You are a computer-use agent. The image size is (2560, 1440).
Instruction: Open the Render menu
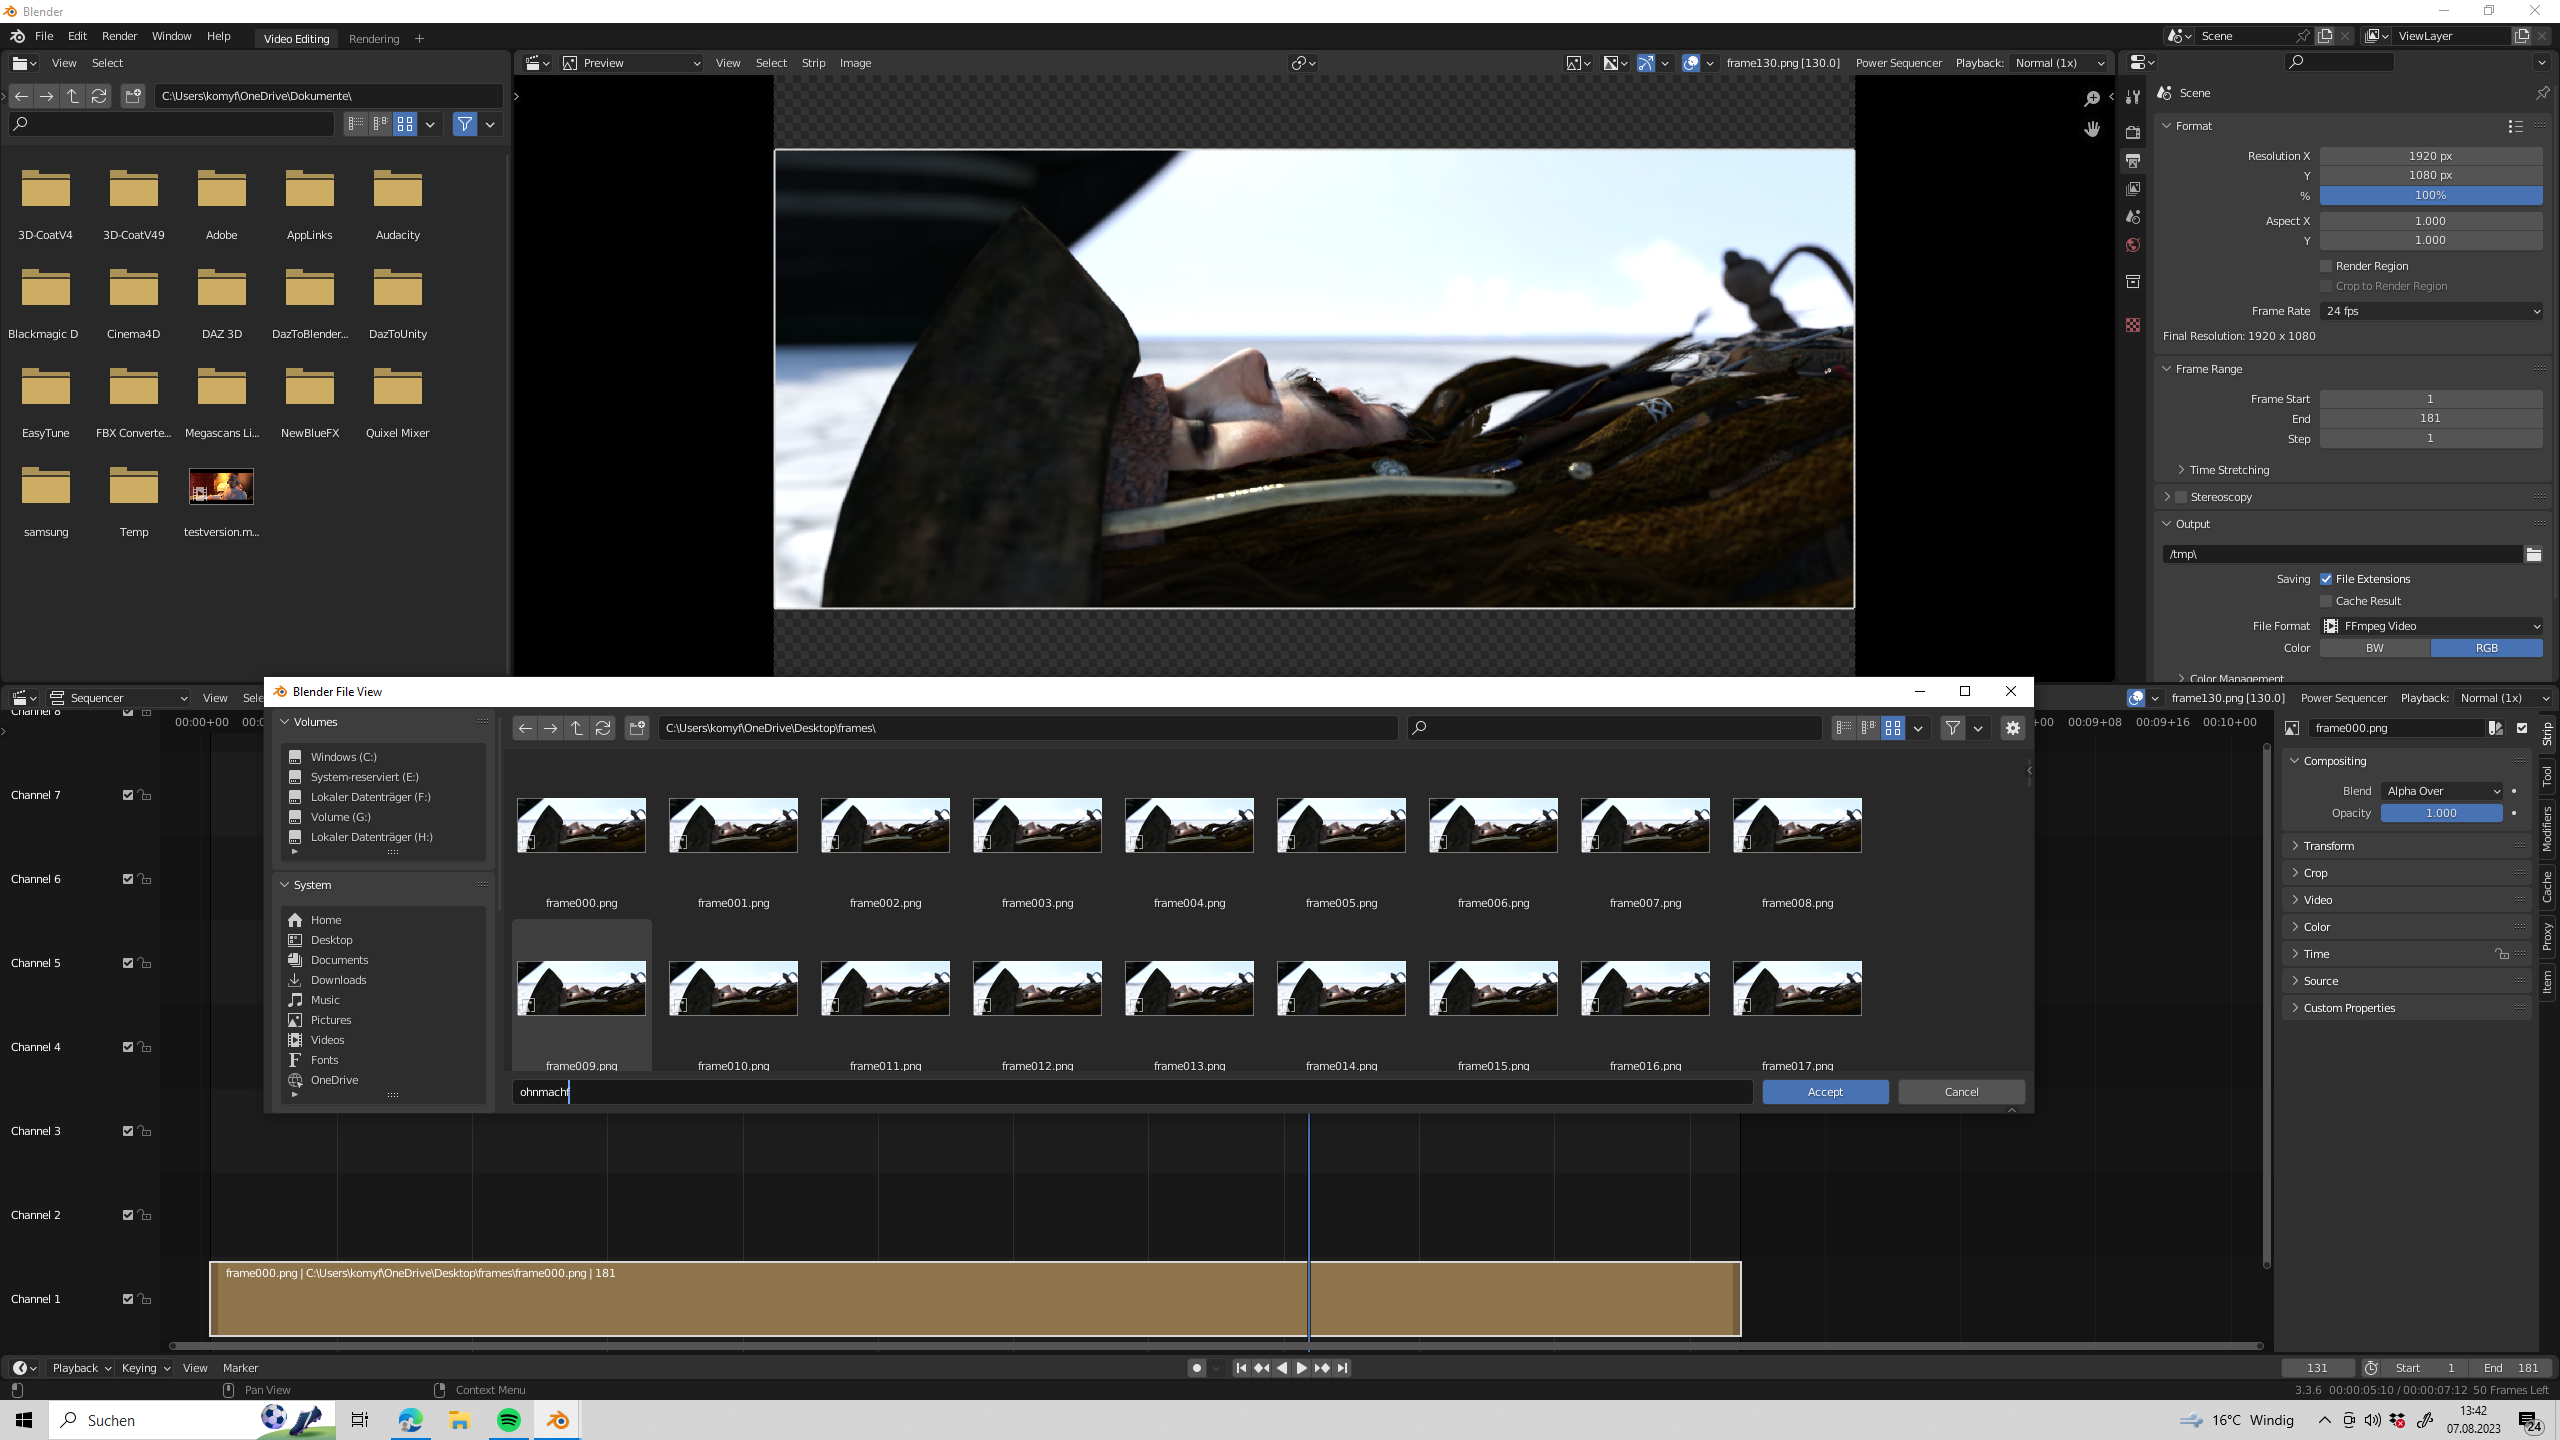click(119, 36)
